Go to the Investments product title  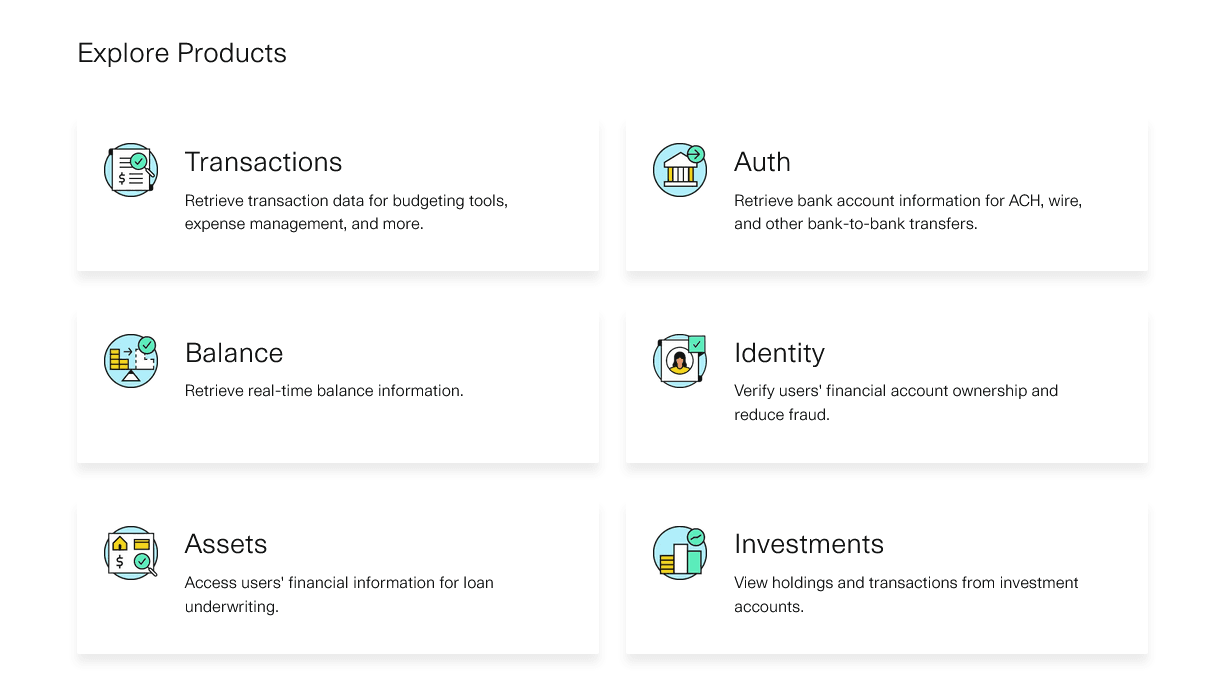click(809, 544)
